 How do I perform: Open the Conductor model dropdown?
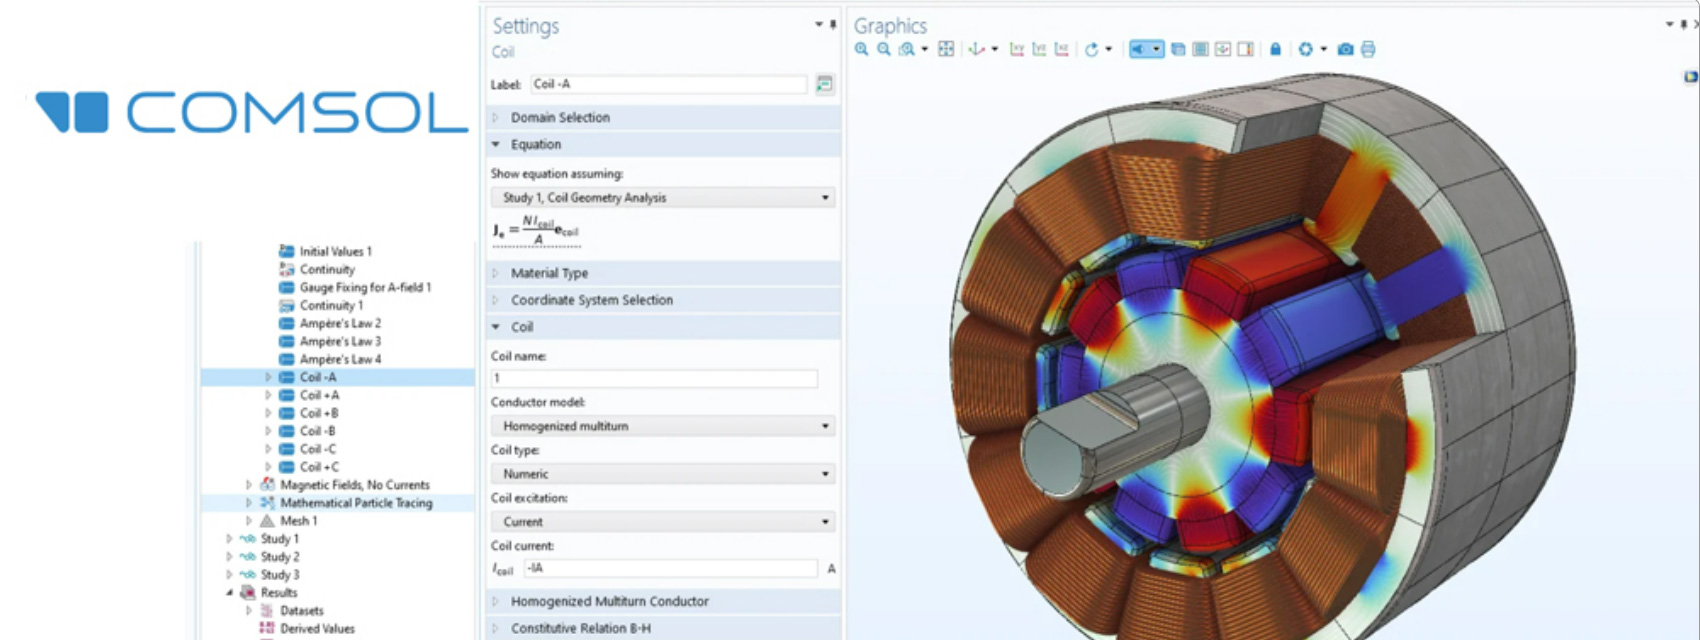click(x=664, y=426)
